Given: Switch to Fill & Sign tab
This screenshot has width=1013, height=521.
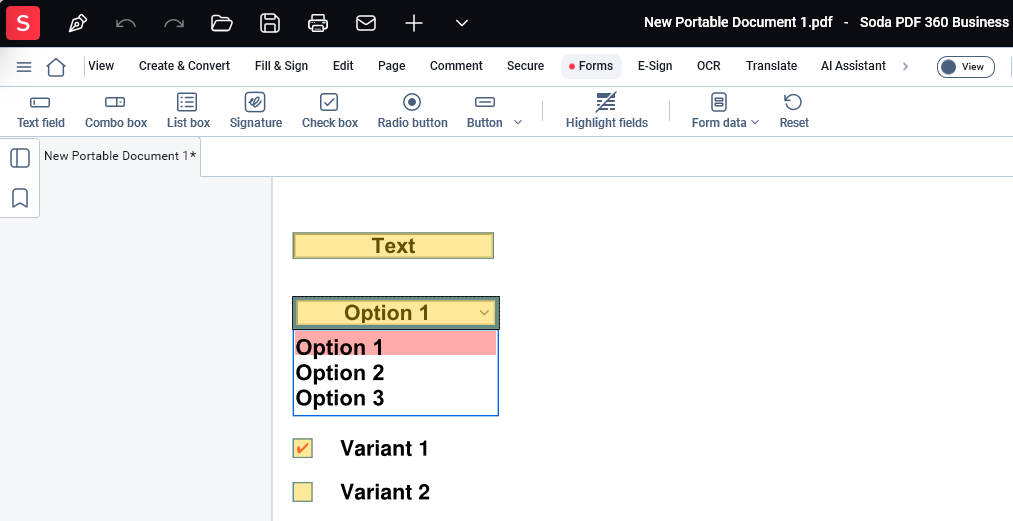Looking at the screenshot, I should click(281, 66).
